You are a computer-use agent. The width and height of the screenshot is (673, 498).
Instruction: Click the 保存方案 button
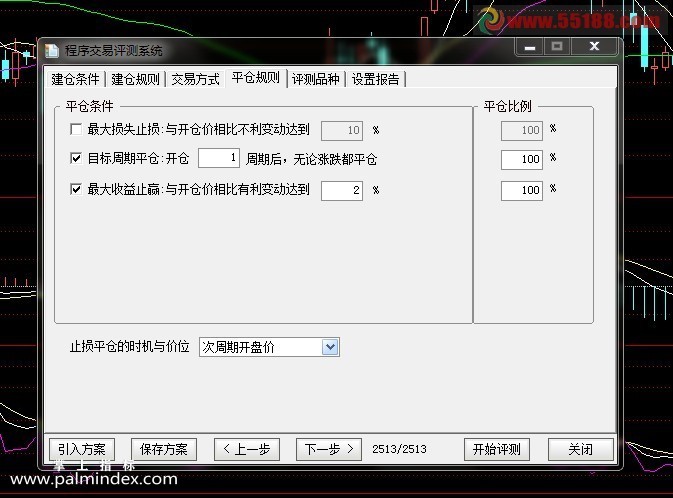[164, 449]
